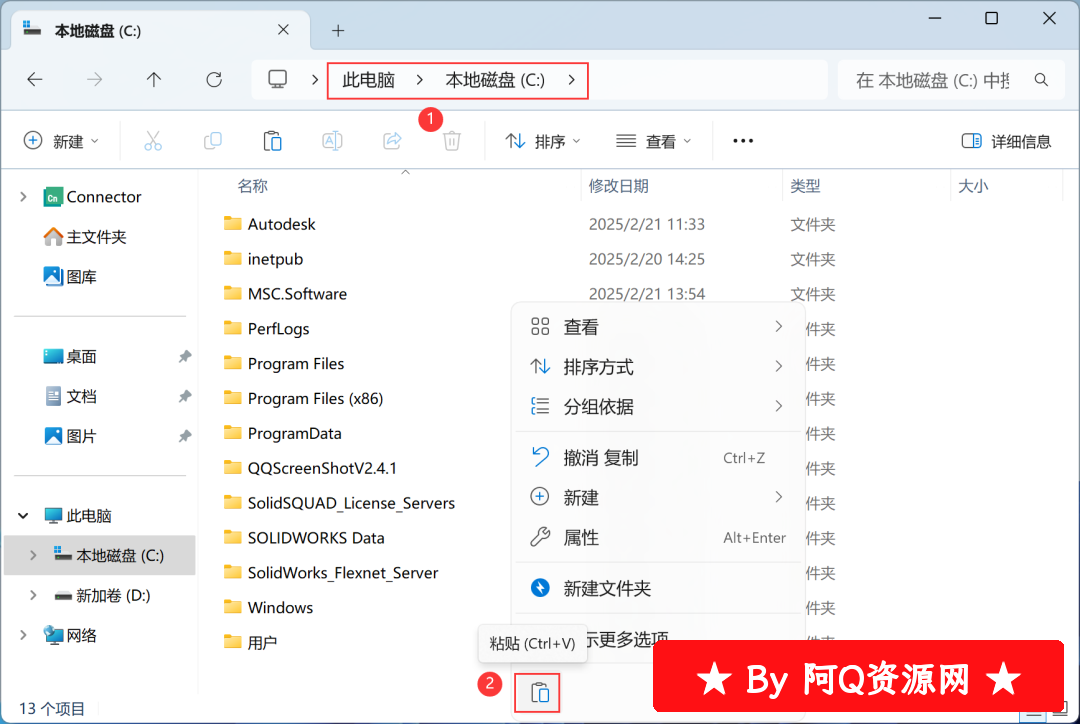Click chevron between 此电脑 and 本地磁盘
Screen dimensions: 1080x724
point(419,80)
